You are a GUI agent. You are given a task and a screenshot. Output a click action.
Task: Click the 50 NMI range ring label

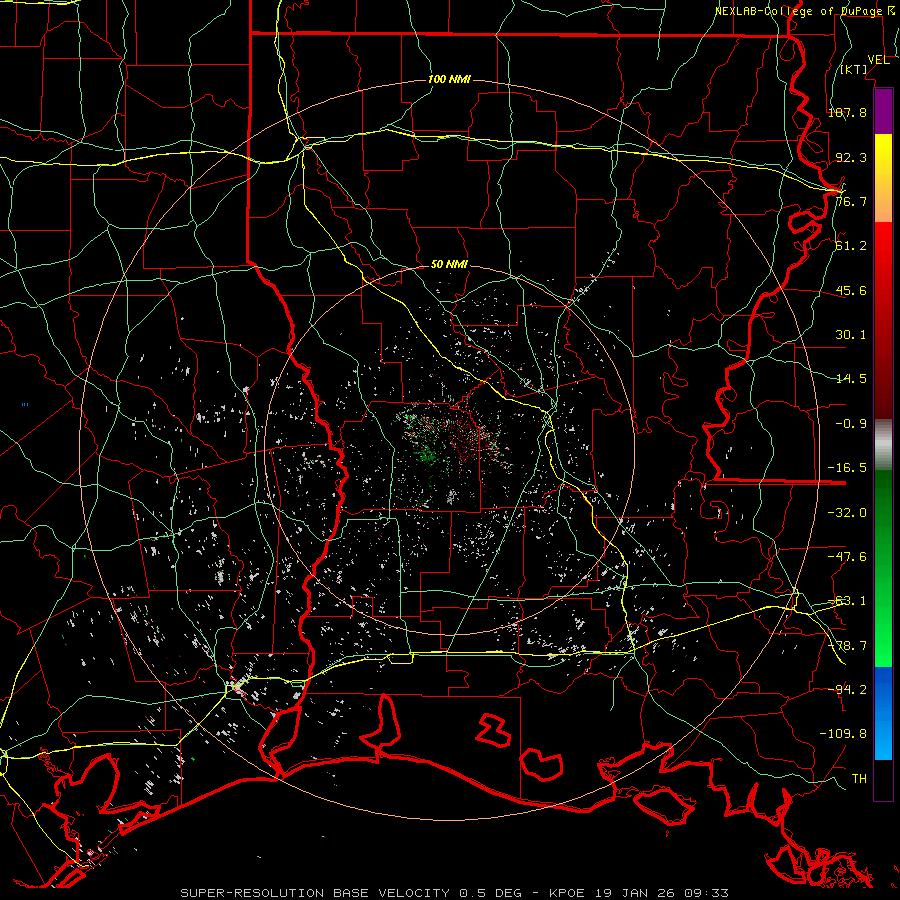(x=449, y=265)
